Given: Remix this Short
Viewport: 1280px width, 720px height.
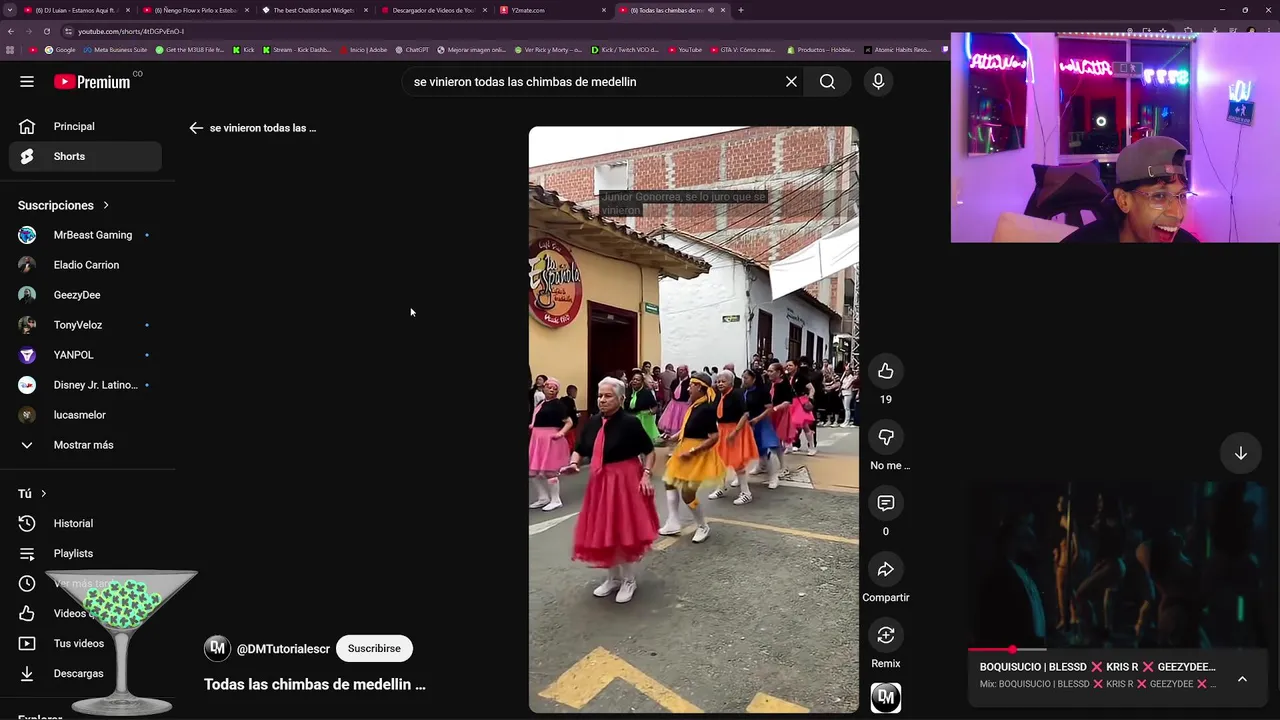Looking at the screenshot, I should tap(885, 635).
